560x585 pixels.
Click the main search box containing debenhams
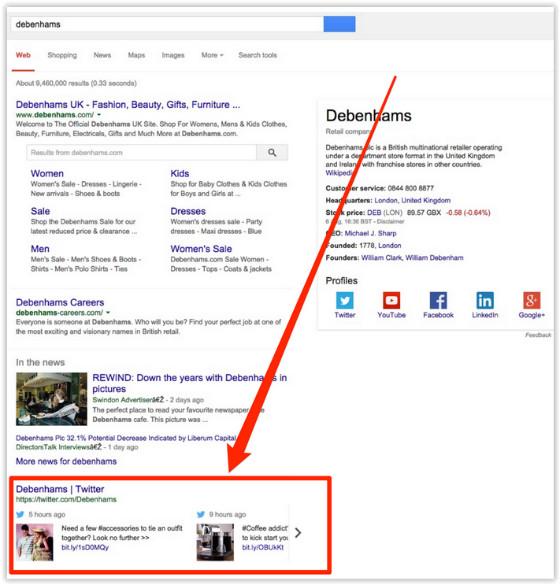tap(167, 24)
